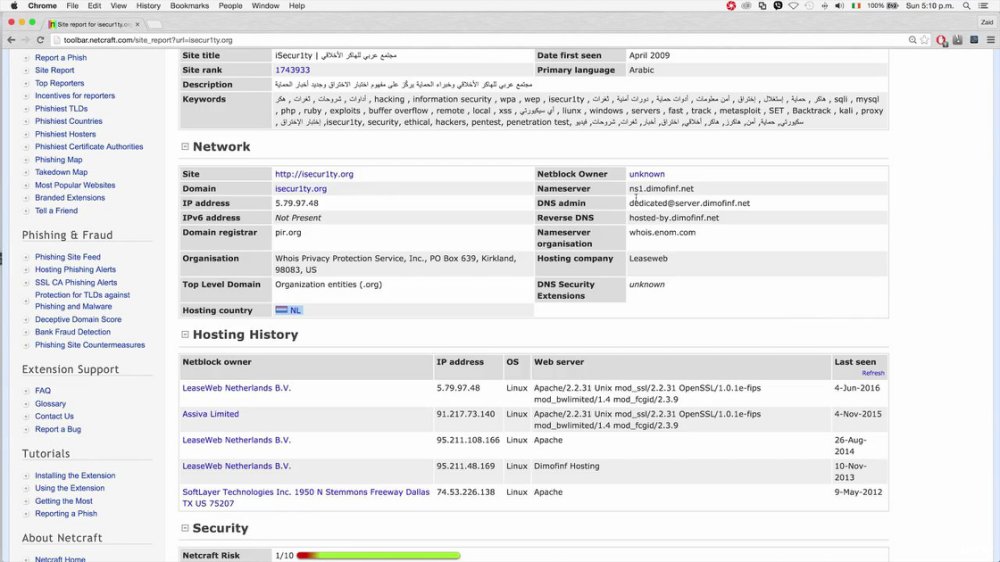Open the SoftLayer Technologies Inc. link
Image resolution: width=1000 pixels, height=562 pixels.
click(x=306, y=498)
